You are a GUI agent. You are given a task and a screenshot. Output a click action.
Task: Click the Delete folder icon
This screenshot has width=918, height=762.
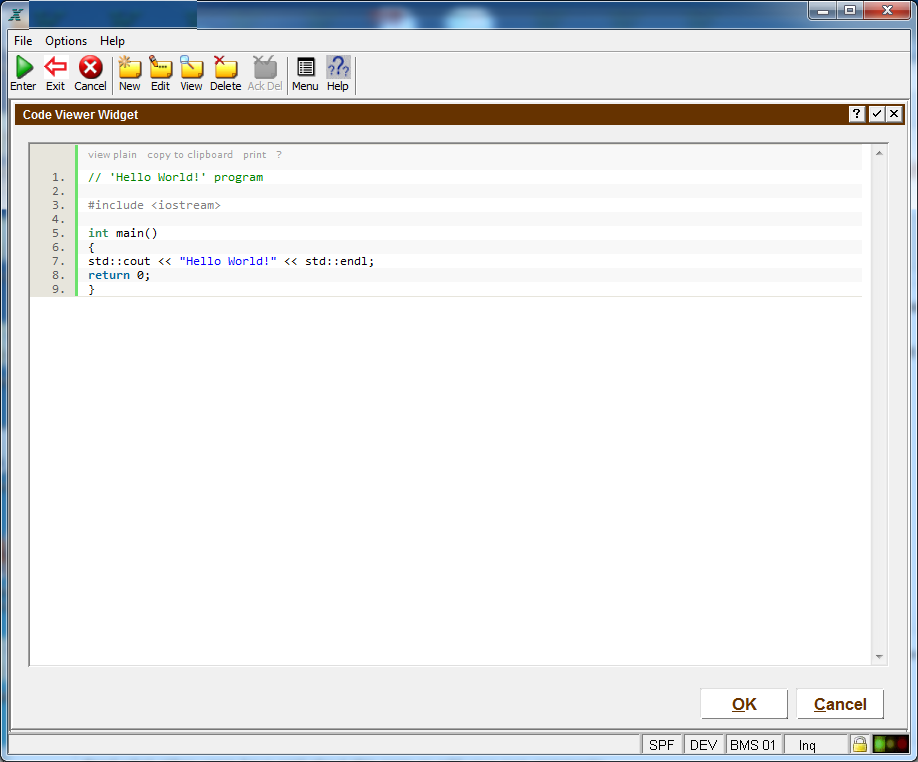tap(225, 67)
